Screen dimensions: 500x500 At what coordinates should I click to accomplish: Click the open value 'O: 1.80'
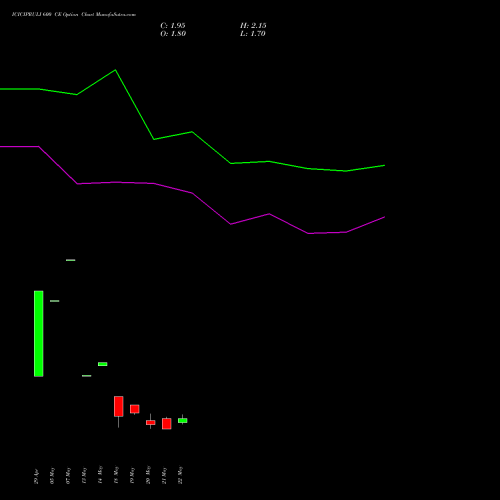tap(173, 34)
